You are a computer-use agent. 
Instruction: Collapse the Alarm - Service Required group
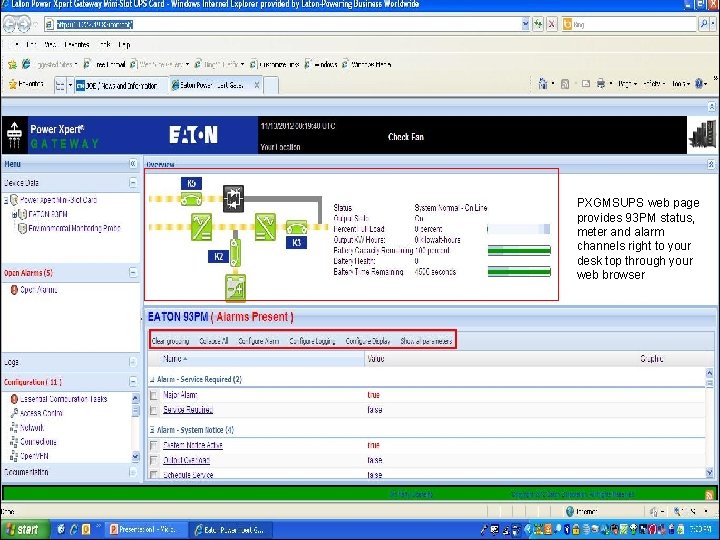click(152, 379)
